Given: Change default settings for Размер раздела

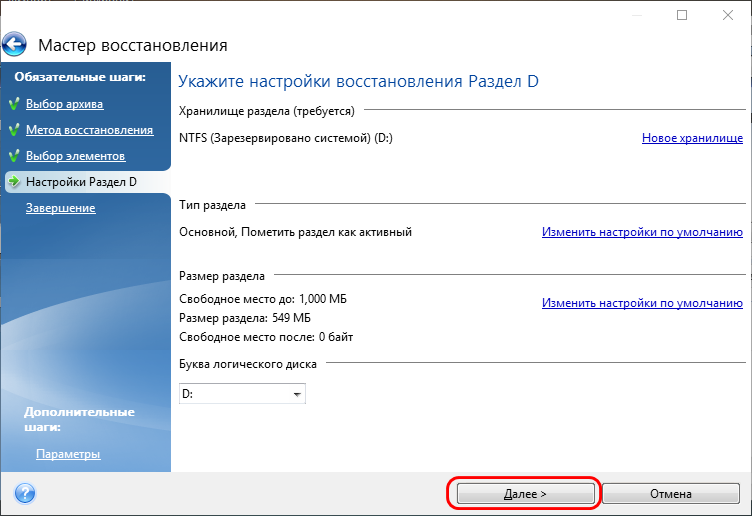Looking at the screenshot, I should (642, 303).
